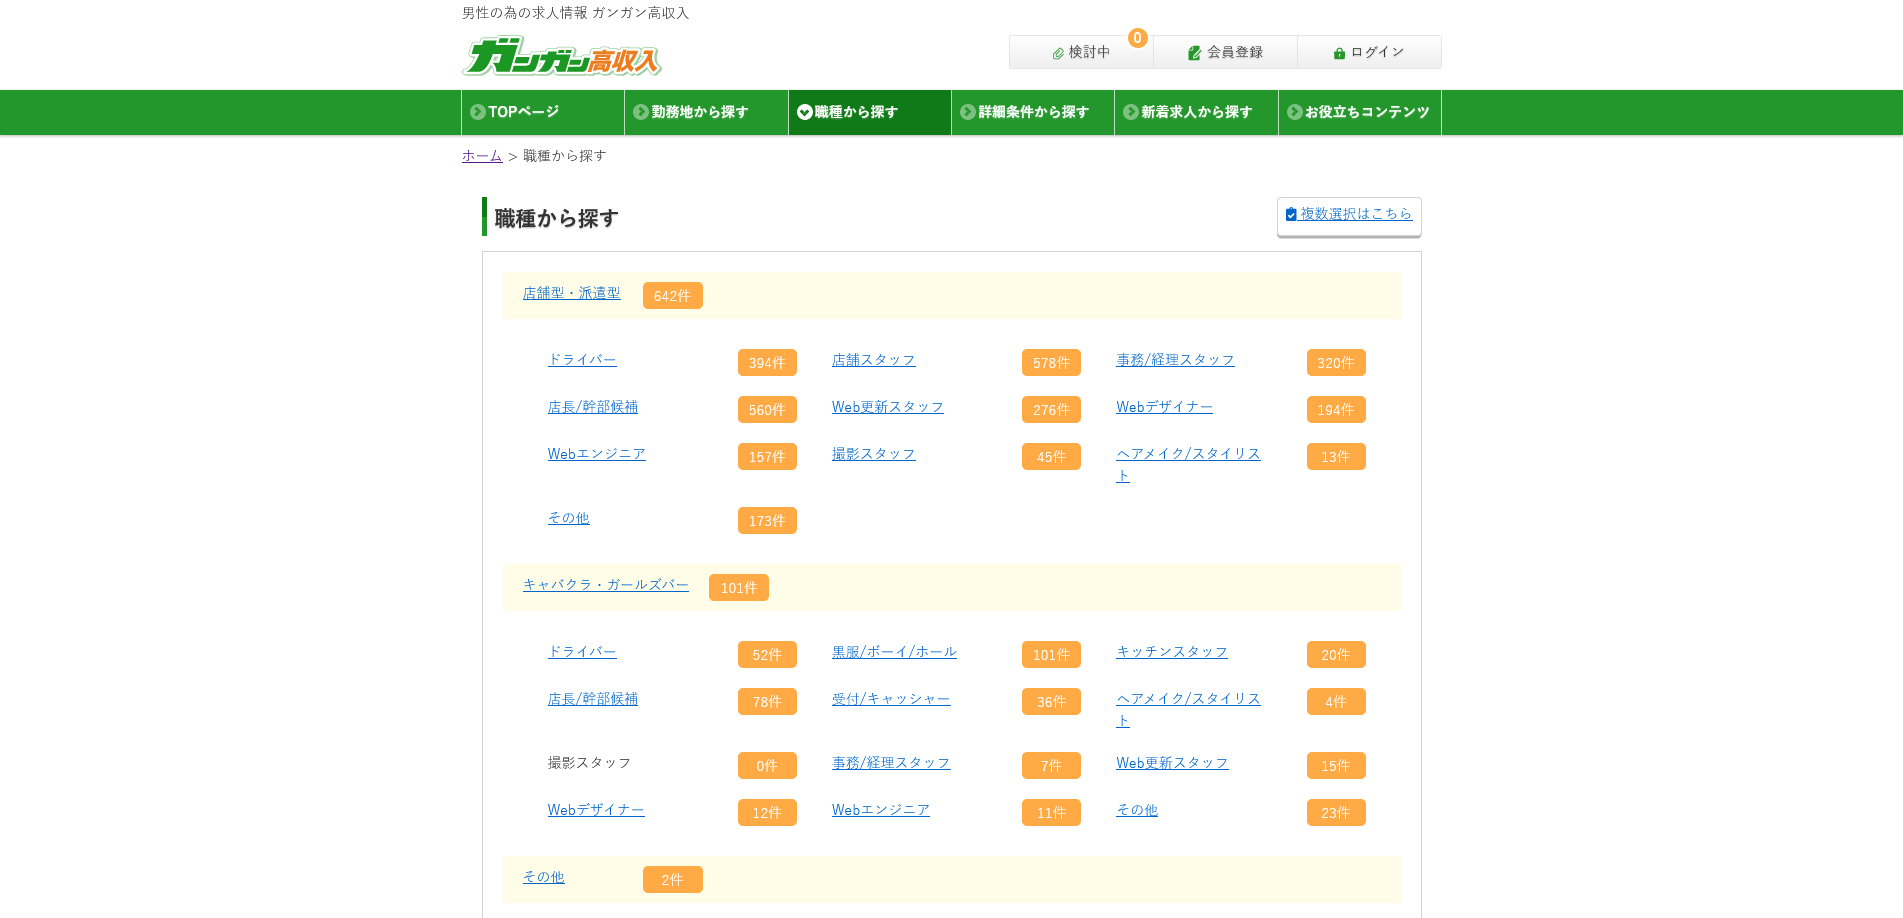
Task: Open Webデザイナー with 12件
Action: 596,810
